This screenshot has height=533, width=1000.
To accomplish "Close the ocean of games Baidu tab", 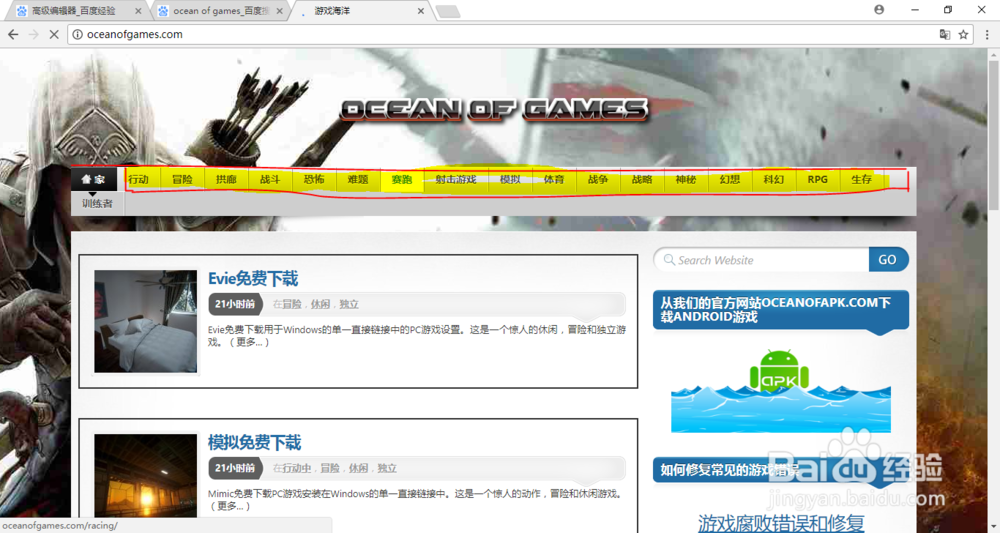I will click(x=279, y=11).
